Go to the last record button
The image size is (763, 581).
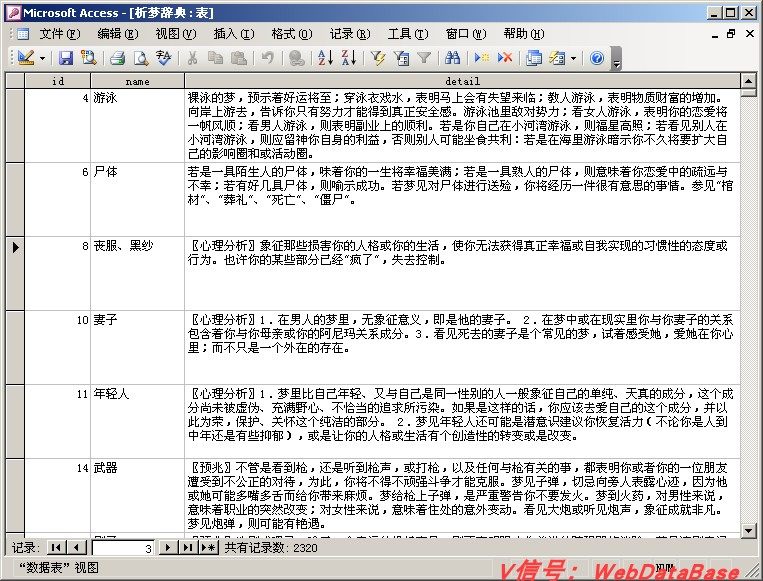coord(188,547)
